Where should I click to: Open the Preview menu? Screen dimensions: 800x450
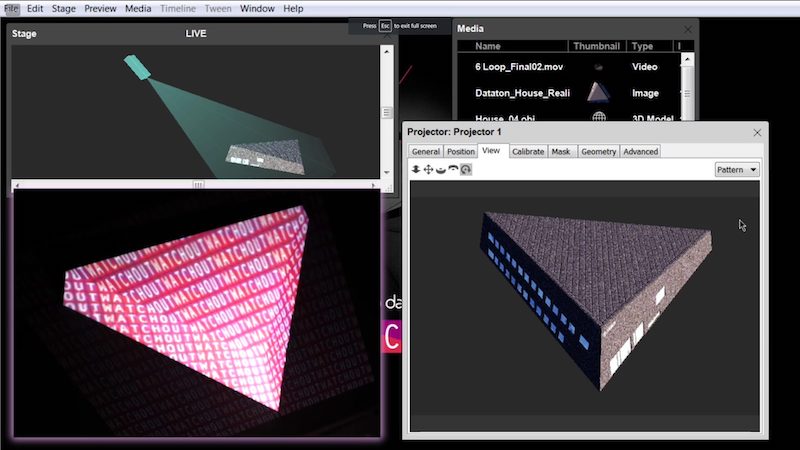pyautogui.click(x=100, y=8)
